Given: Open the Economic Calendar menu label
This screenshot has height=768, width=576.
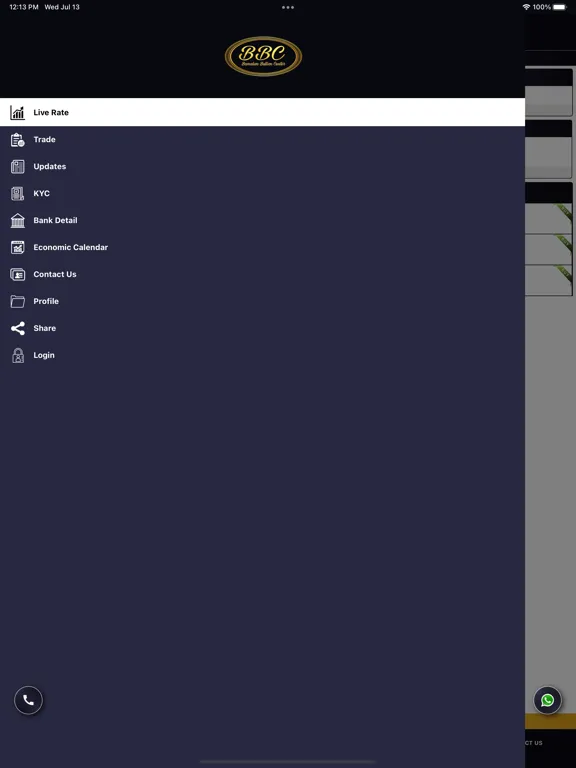Looking at the screenshot, I should 71,247.
